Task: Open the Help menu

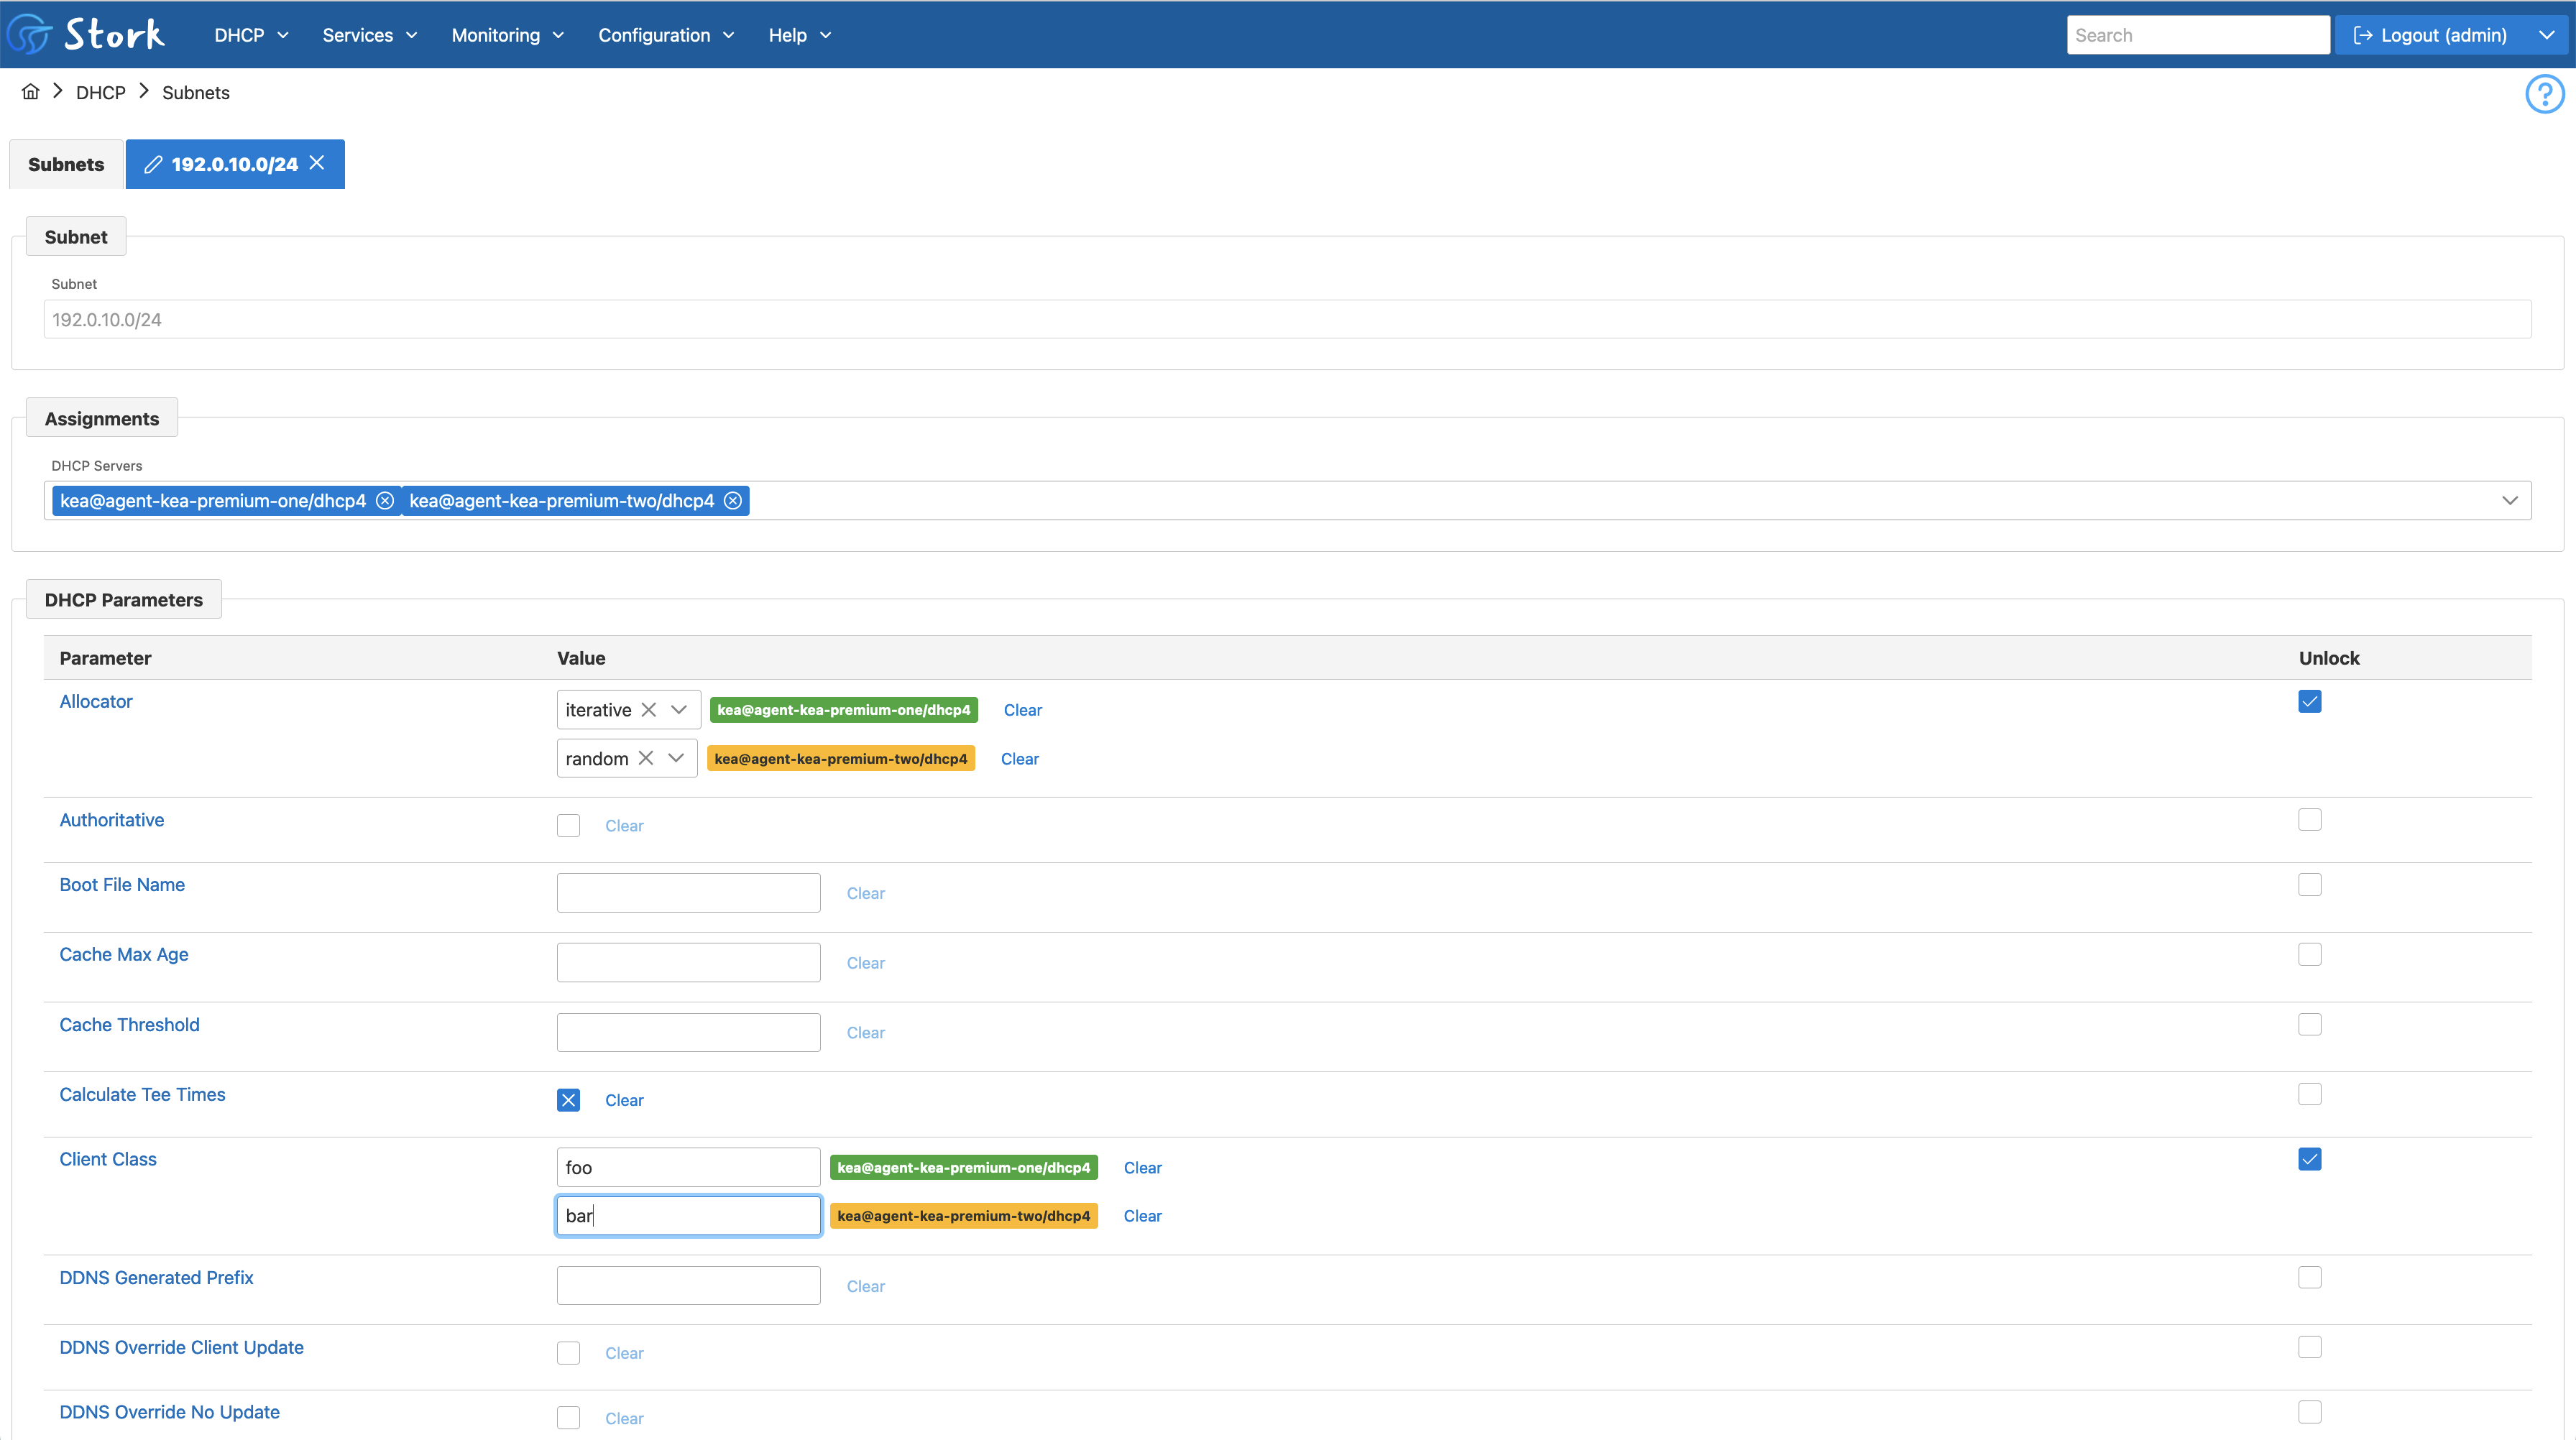Action: point(800,35)
